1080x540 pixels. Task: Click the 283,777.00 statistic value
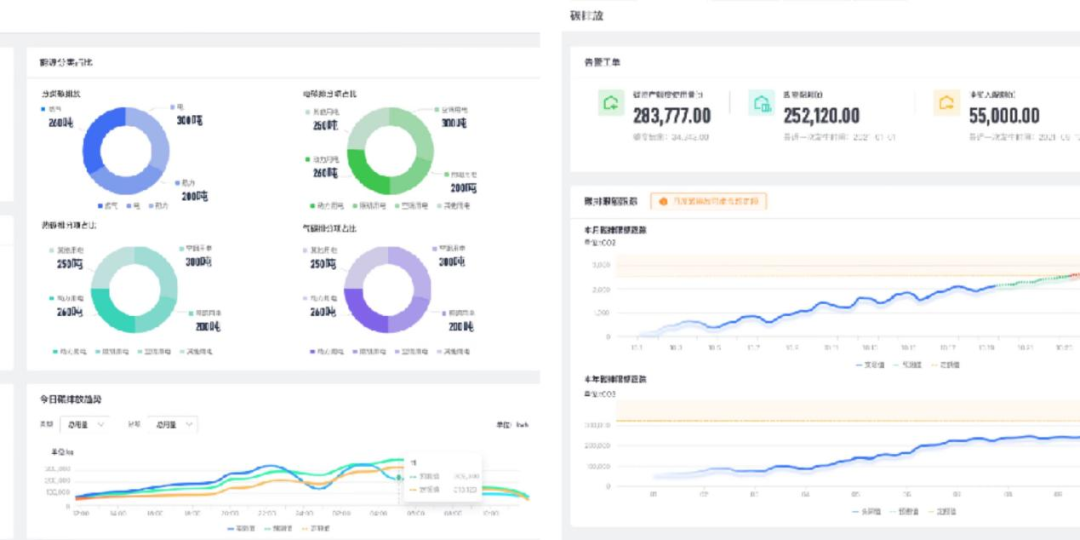coord(671,116)
